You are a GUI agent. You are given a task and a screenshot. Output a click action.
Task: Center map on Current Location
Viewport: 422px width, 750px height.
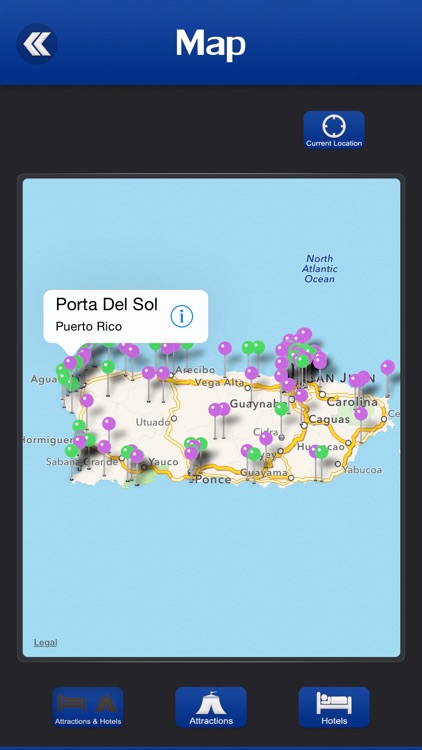click(x=334, y=130)
